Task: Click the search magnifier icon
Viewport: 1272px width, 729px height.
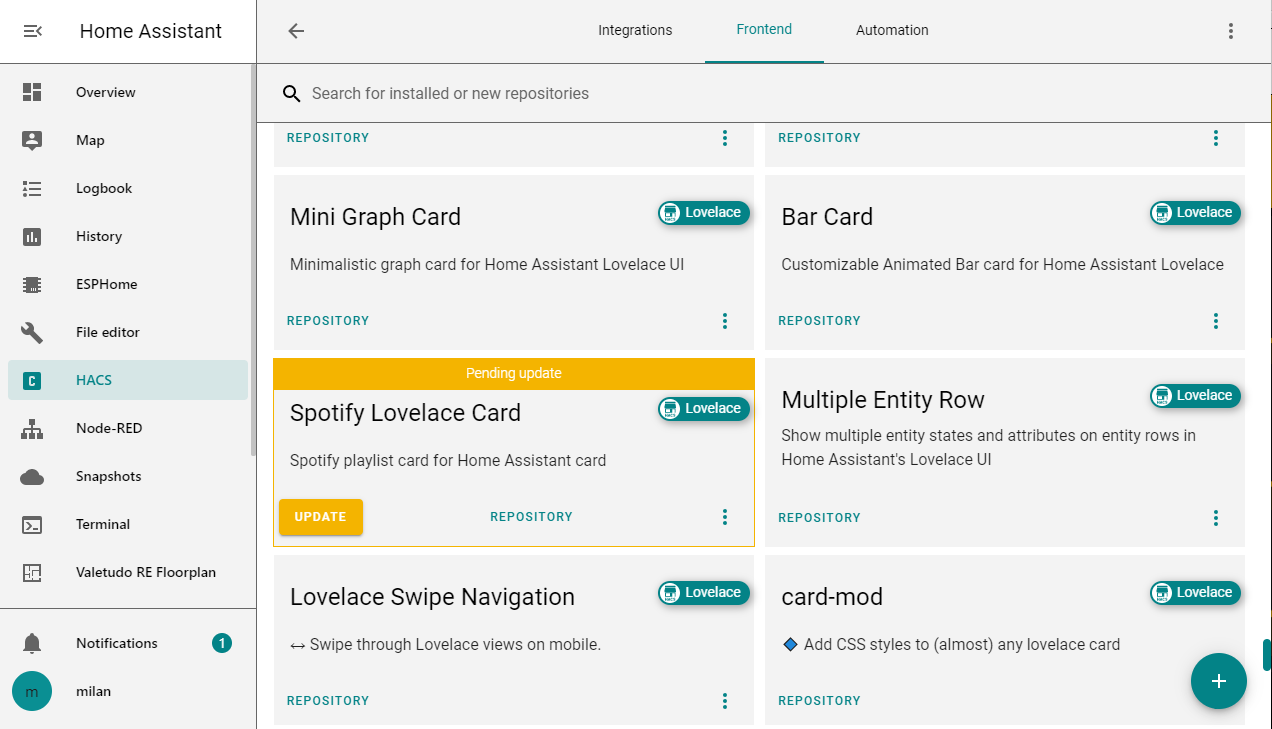Action: point(292,93)
